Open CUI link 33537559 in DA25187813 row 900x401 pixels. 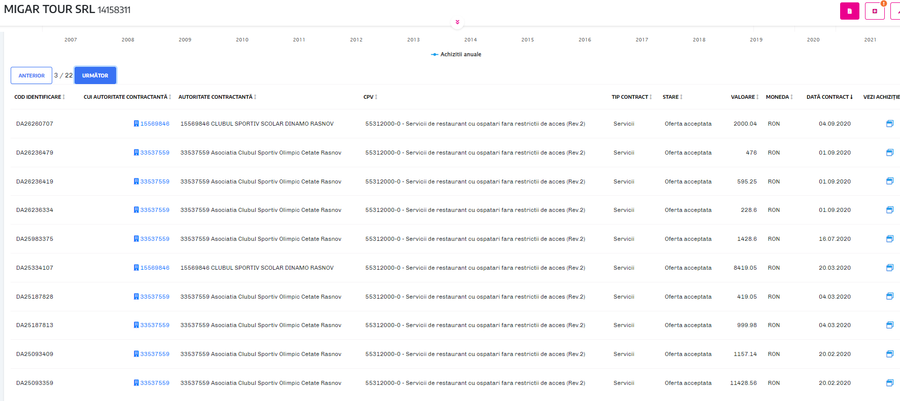point(152,325)
